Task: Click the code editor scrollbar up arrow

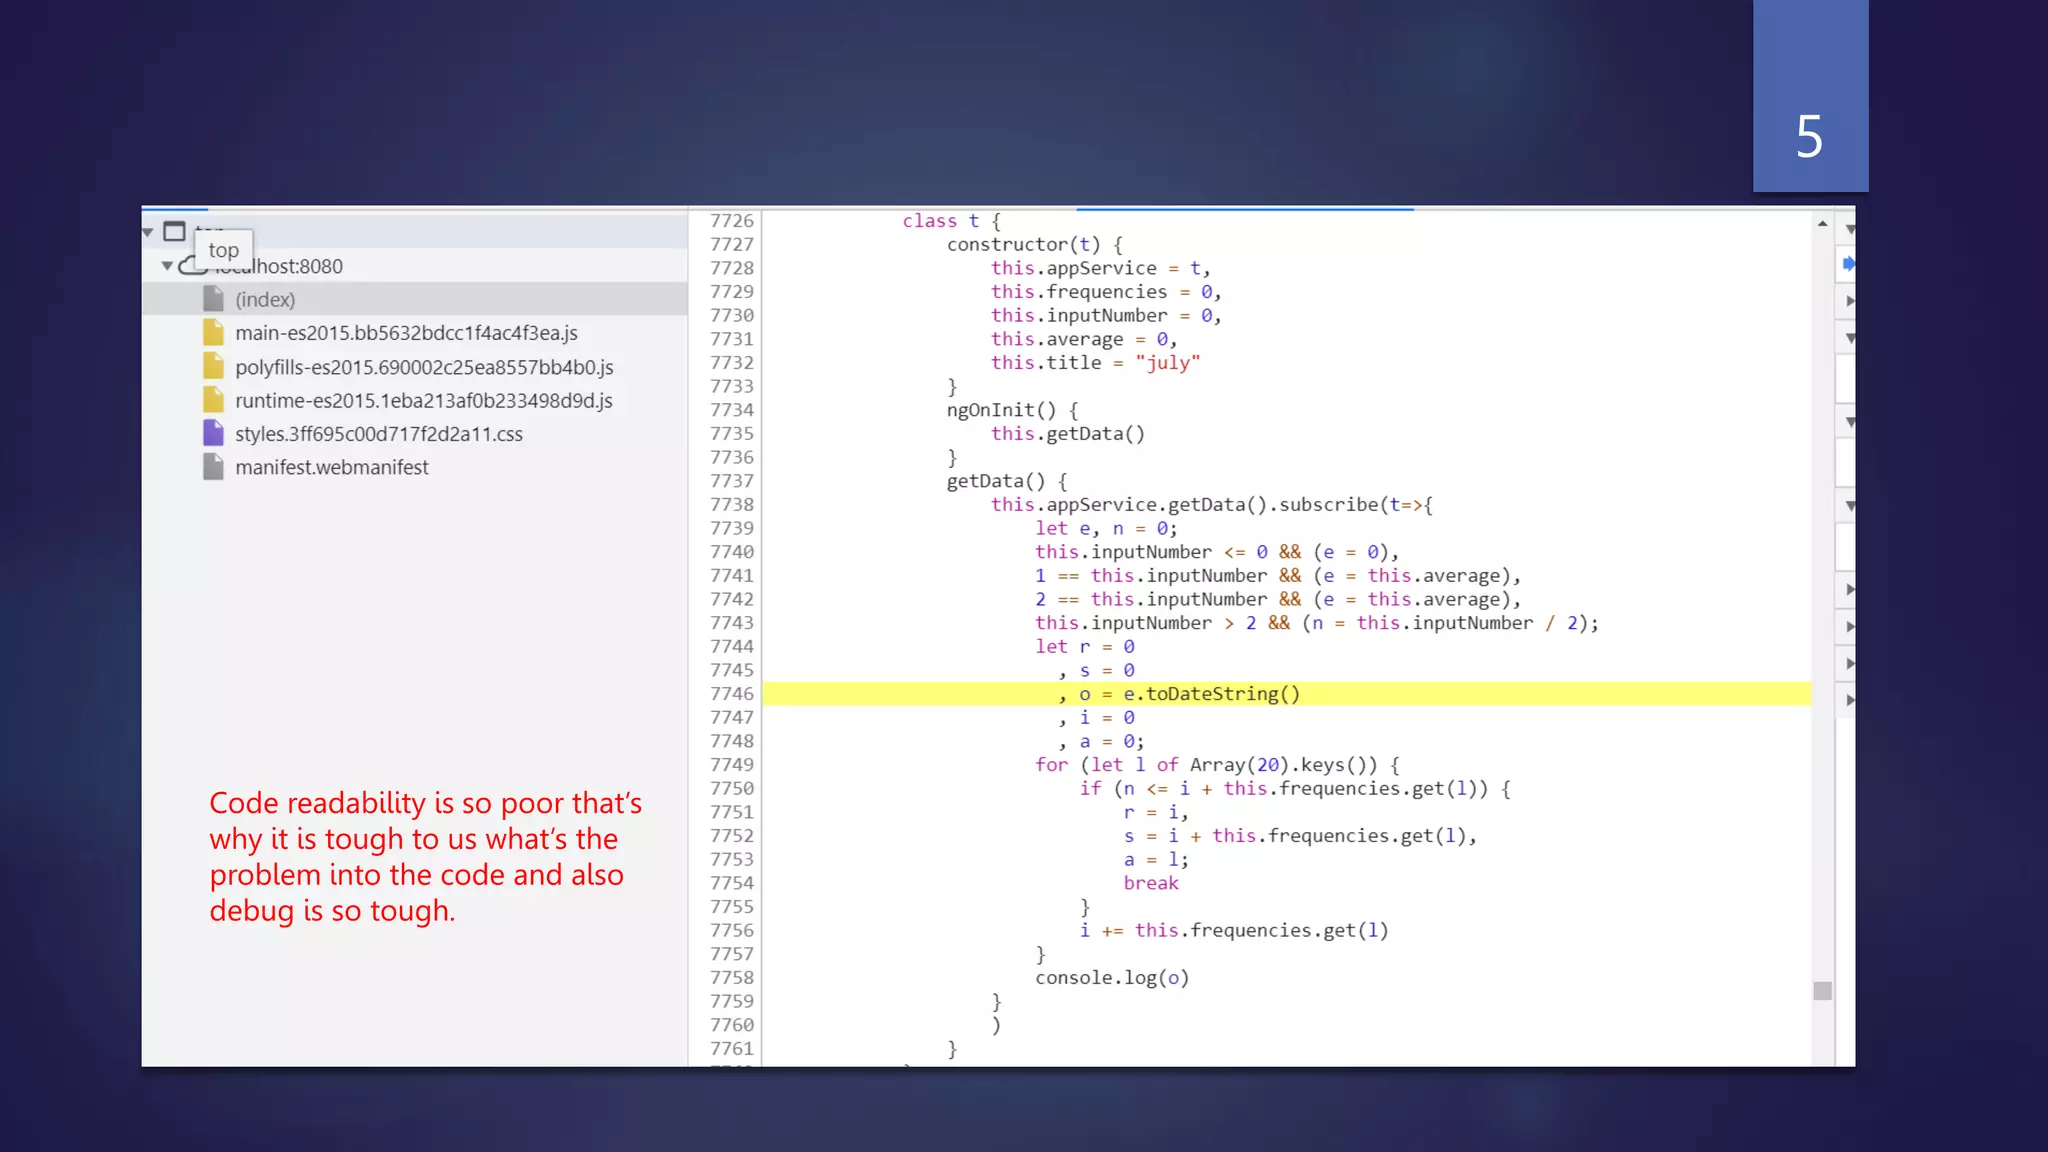Action: point(1823,223)
